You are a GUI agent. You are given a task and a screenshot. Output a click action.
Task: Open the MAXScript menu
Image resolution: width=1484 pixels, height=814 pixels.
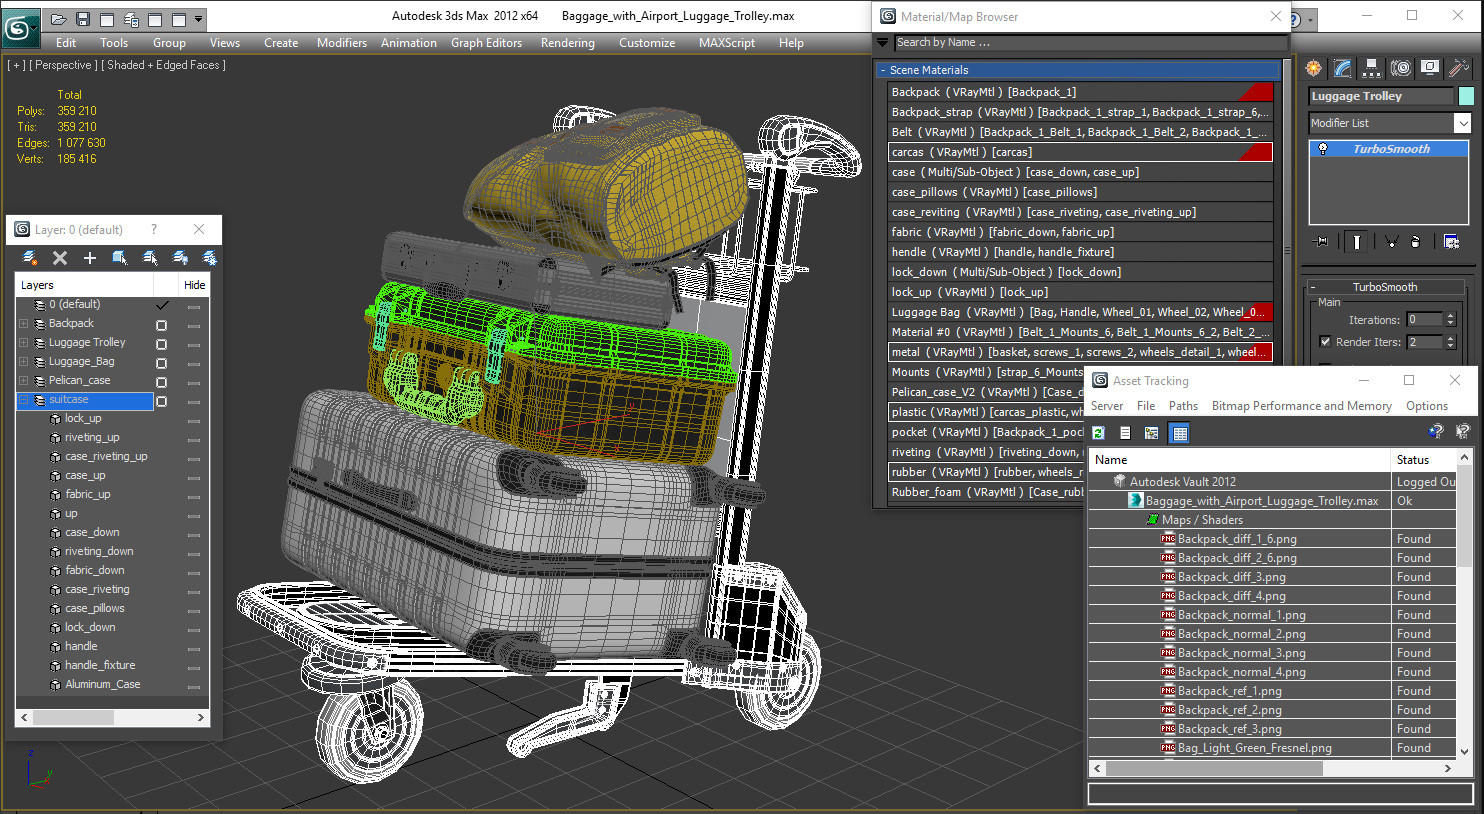tap(727, 43)
